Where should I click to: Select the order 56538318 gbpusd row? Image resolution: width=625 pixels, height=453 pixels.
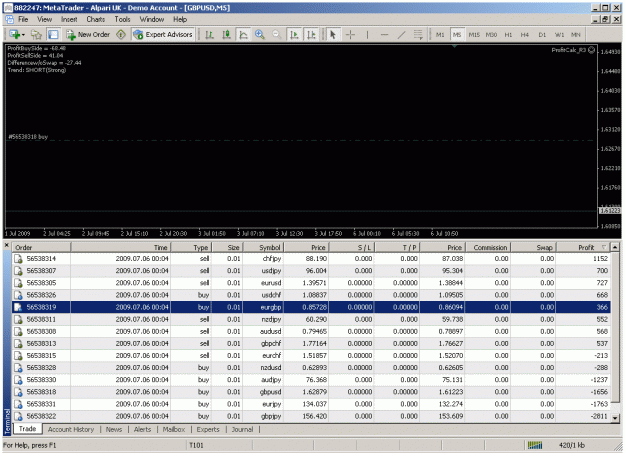pos(311,392)
